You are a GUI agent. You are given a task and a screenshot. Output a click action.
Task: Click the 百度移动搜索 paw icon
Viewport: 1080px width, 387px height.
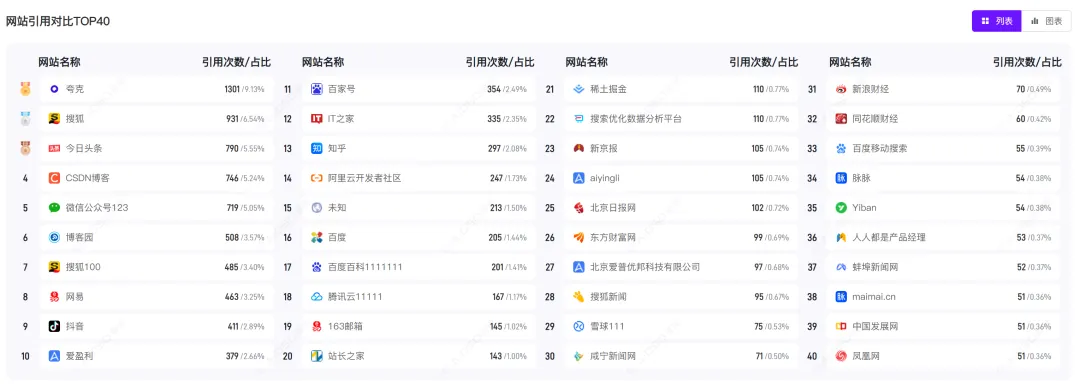[841, 148]
